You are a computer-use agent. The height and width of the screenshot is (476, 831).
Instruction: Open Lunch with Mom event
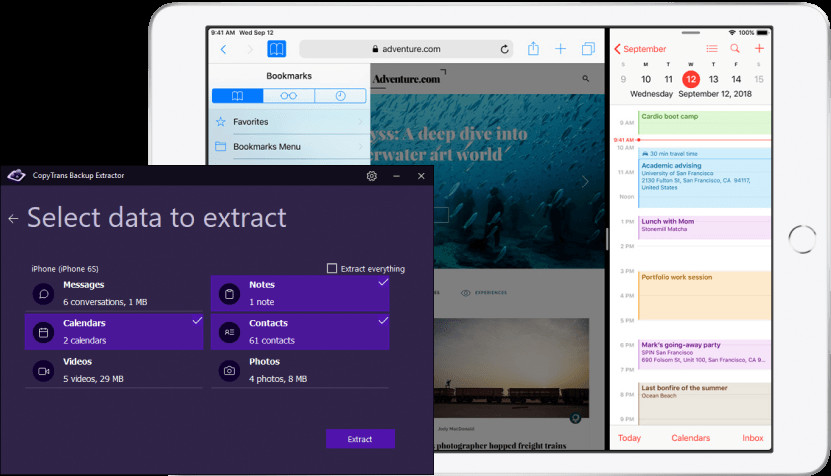tap(704, 227)
